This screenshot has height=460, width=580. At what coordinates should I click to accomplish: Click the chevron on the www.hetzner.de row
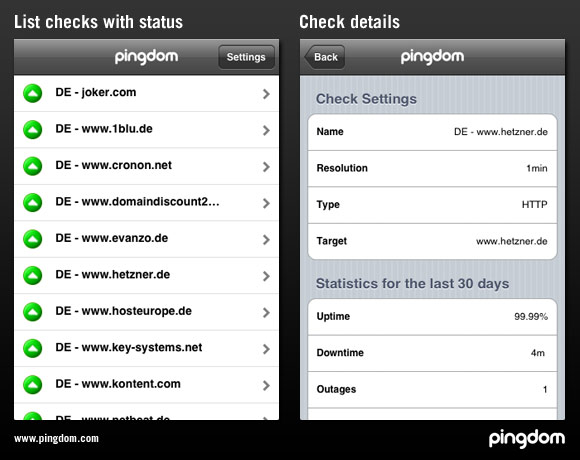(x=266, y=276)
